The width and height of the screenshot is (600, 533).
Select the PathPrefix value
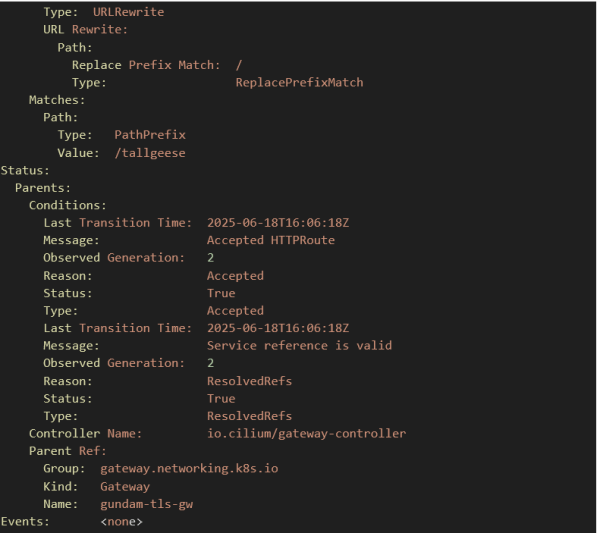(149, 135)
